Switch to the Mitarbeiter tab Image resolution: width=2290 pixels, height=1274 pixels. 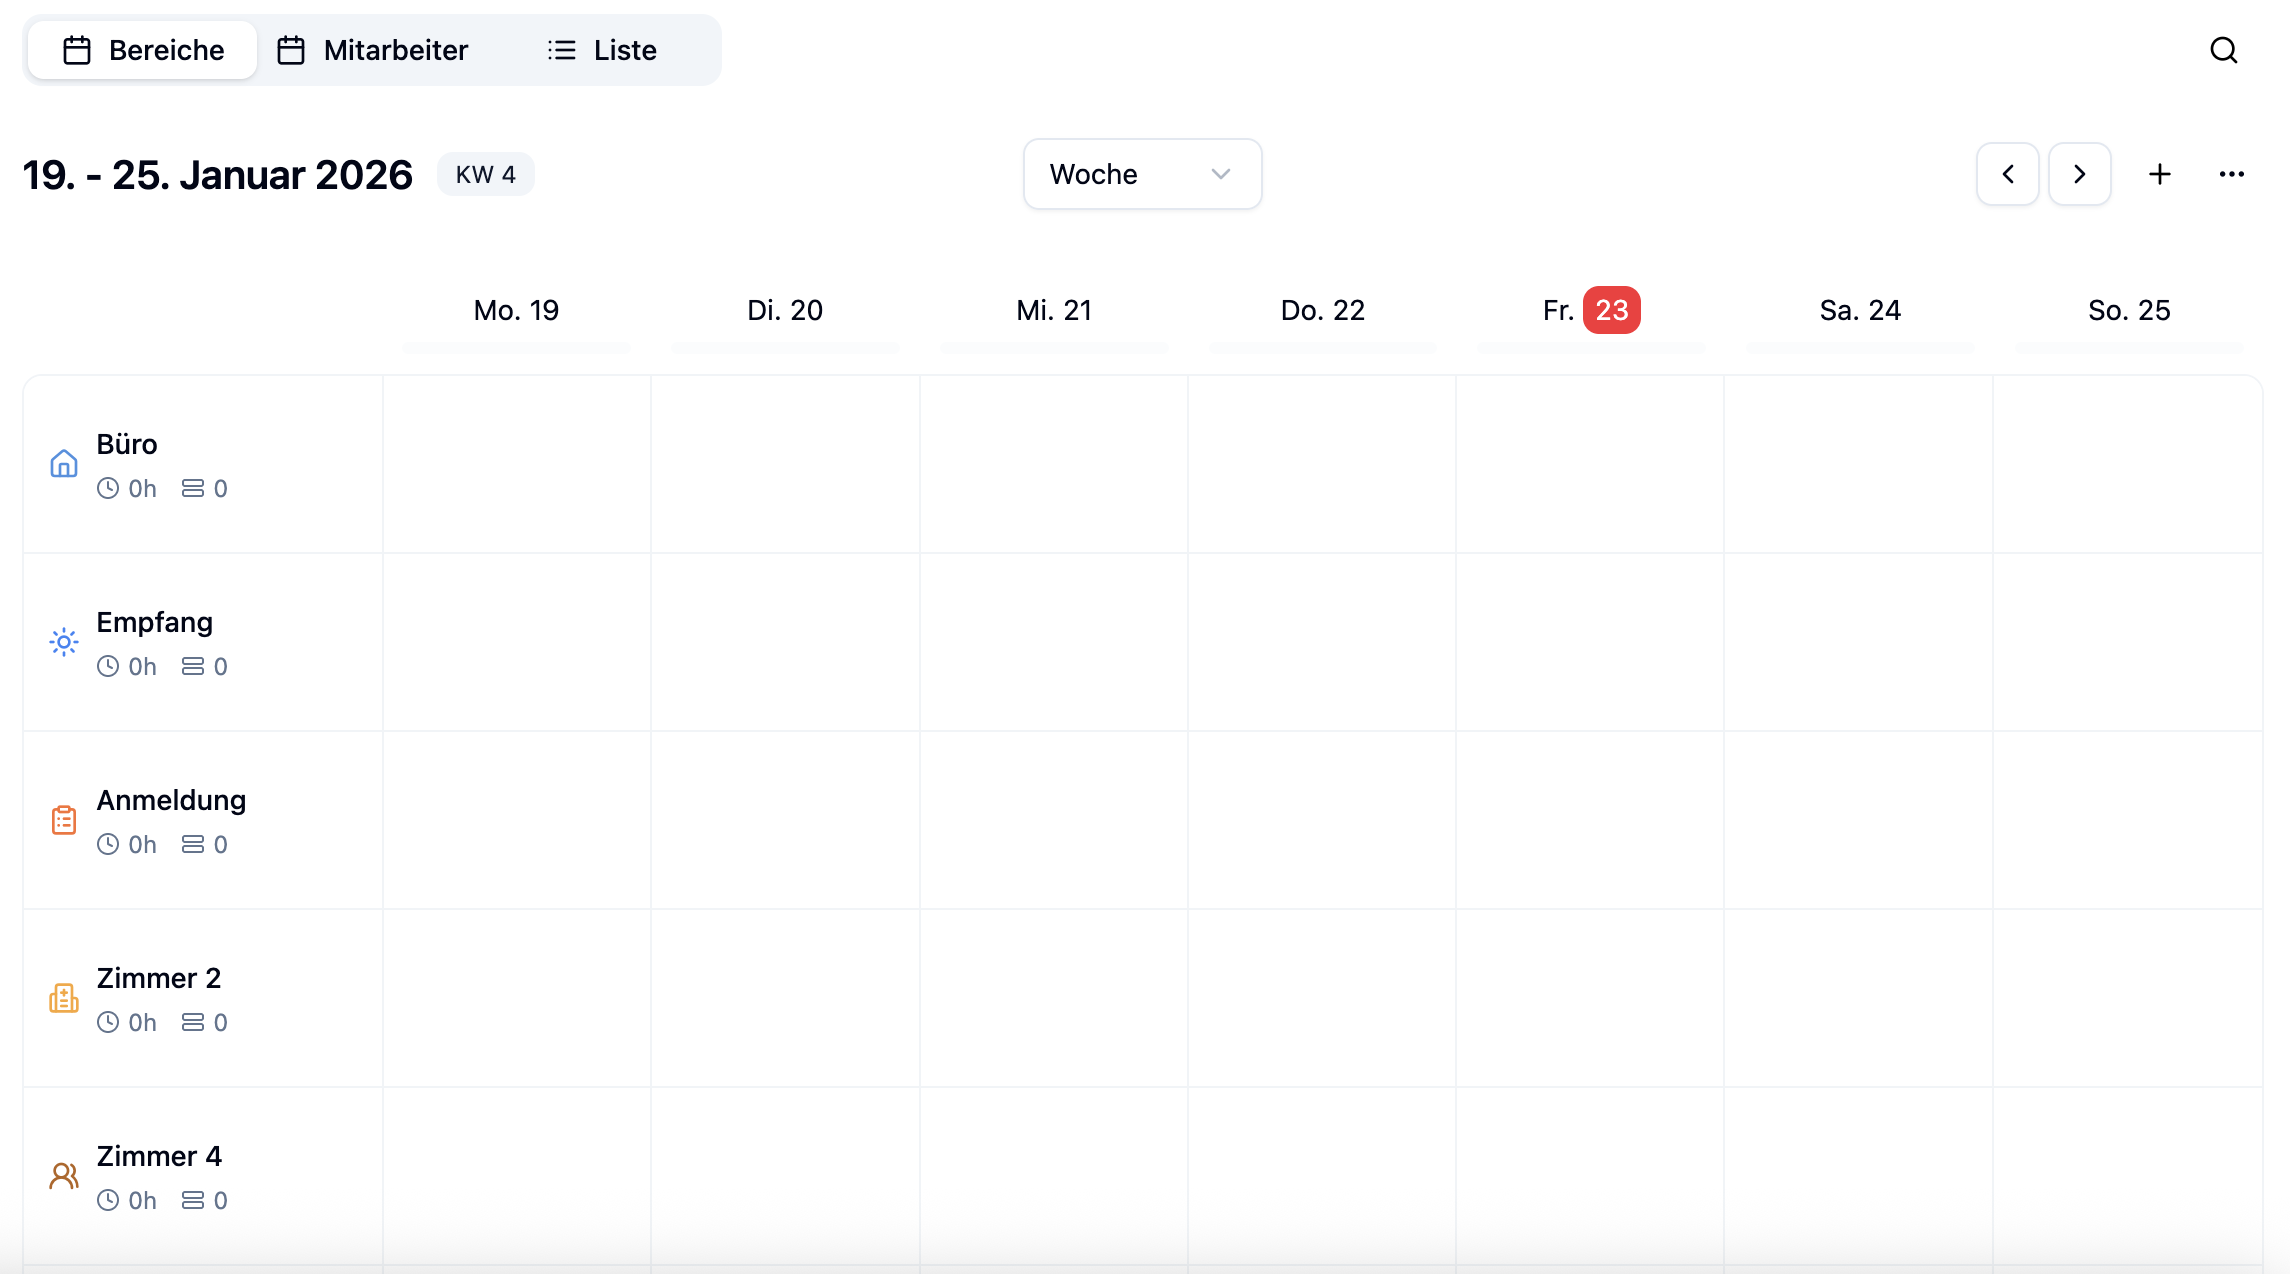click(x=373, y=50)
